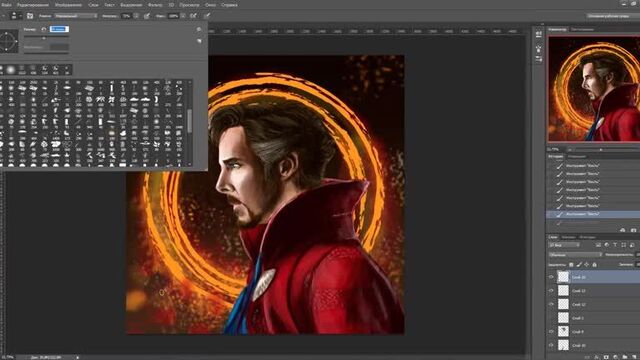
Task: Open the Фильтр menu
Action: (x=155, y=5)
